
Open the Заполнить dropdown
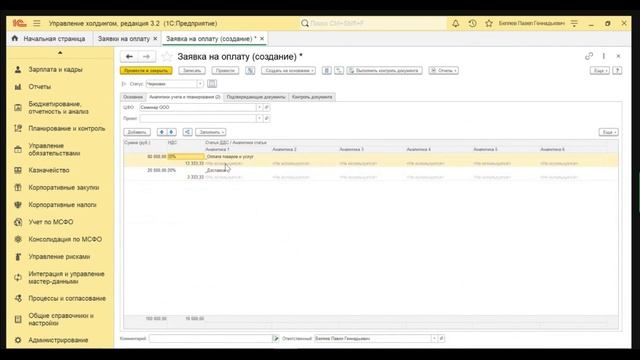tap(210, 132)
